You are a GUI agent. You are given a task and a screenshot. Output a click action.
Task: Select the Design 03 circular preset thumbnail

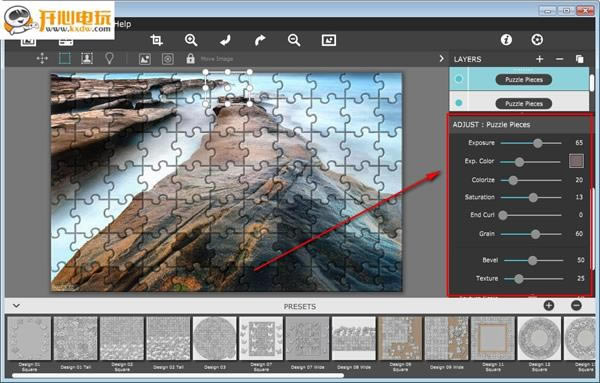(x=215, y=338)
